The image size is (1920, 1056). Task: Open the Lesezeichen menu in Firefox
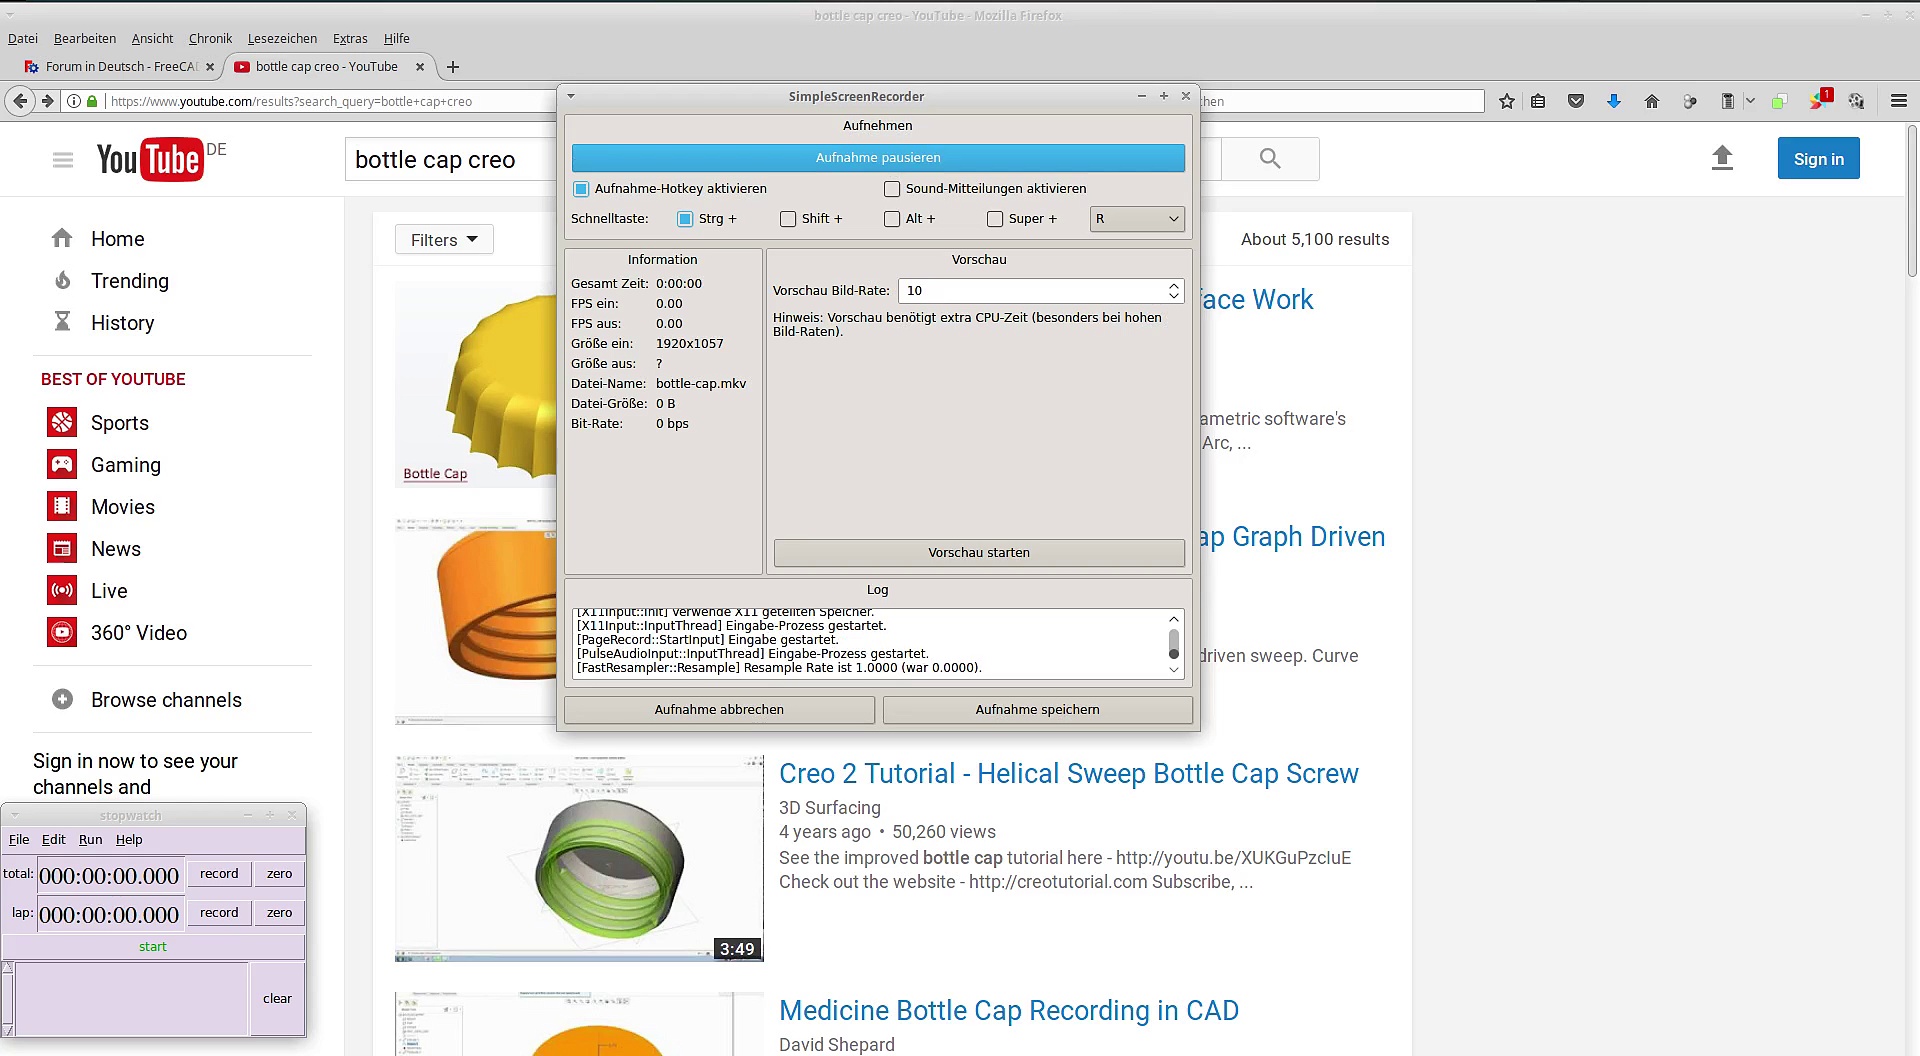pyautogui.click(x=282, y=39)
